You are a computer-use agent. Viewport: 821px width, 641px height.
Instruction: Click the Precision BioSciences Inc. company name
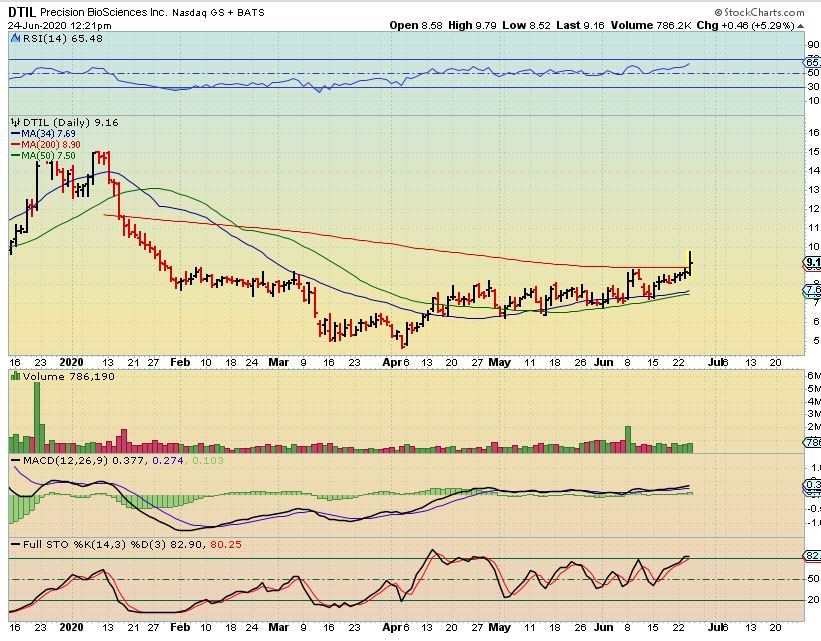coord(103,12)
